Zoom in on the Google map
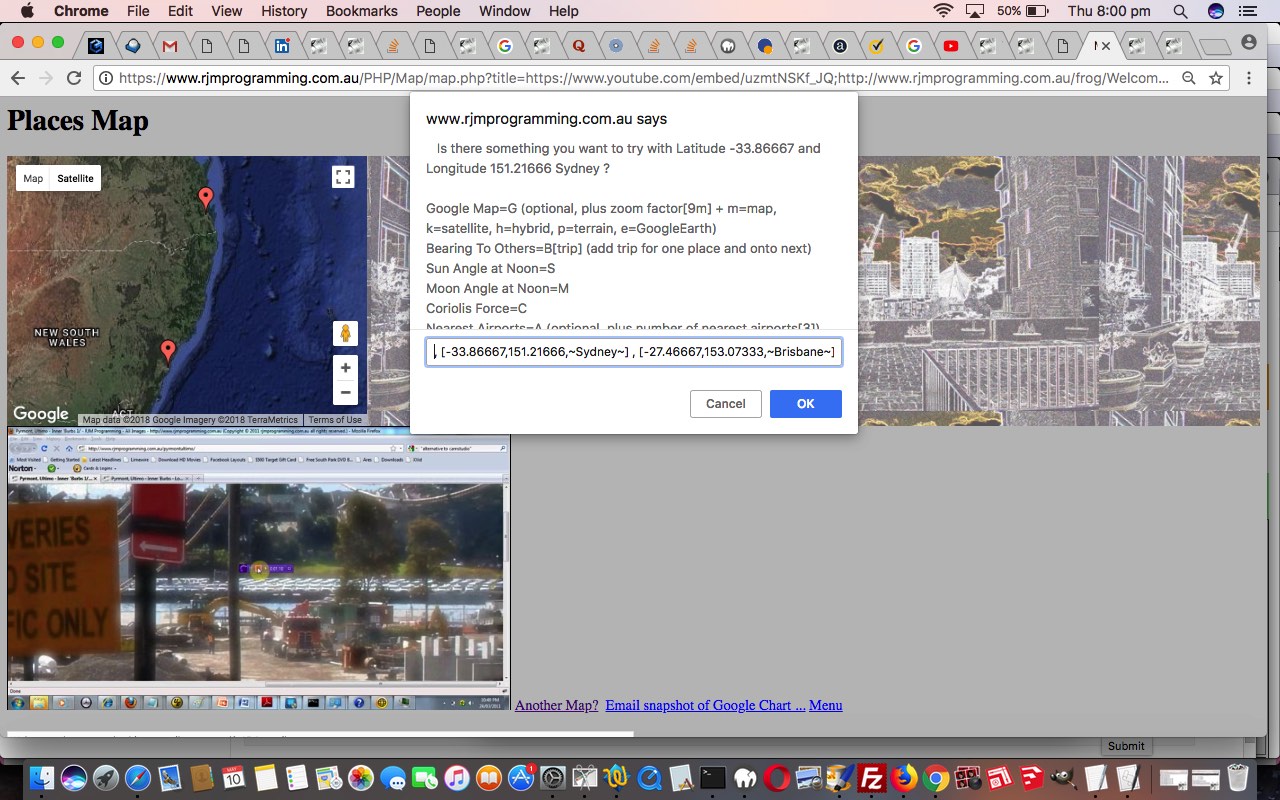Viewport: 1280px width, 800px height. coord(345,368)
